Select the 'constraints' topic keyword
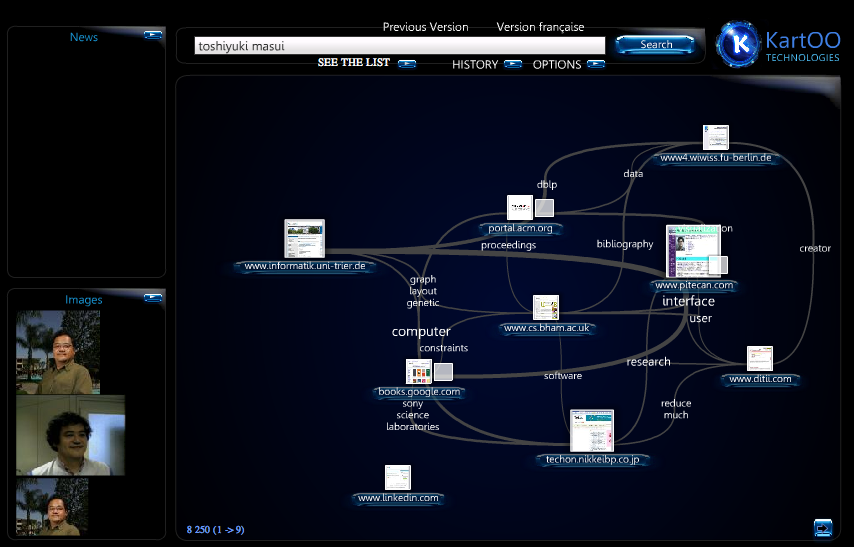 [x=443, y=348]
